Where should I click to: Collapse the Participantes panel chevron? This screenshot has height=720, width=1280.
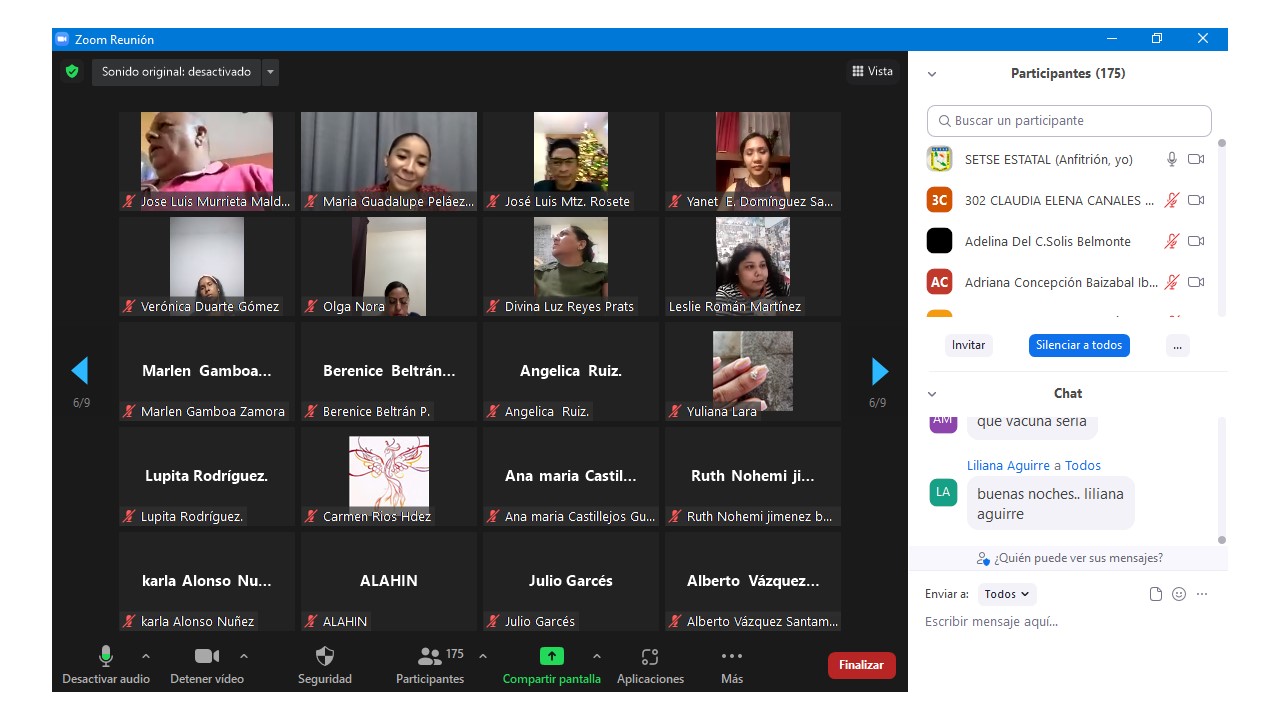932,74
